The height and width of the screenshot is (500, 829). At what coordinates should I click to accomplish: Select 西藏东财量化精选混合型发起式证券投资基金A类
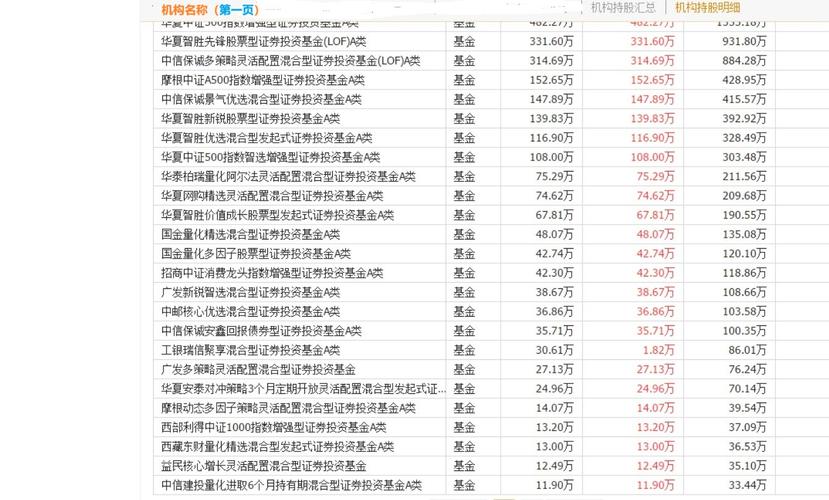click(x=278, y=447)
